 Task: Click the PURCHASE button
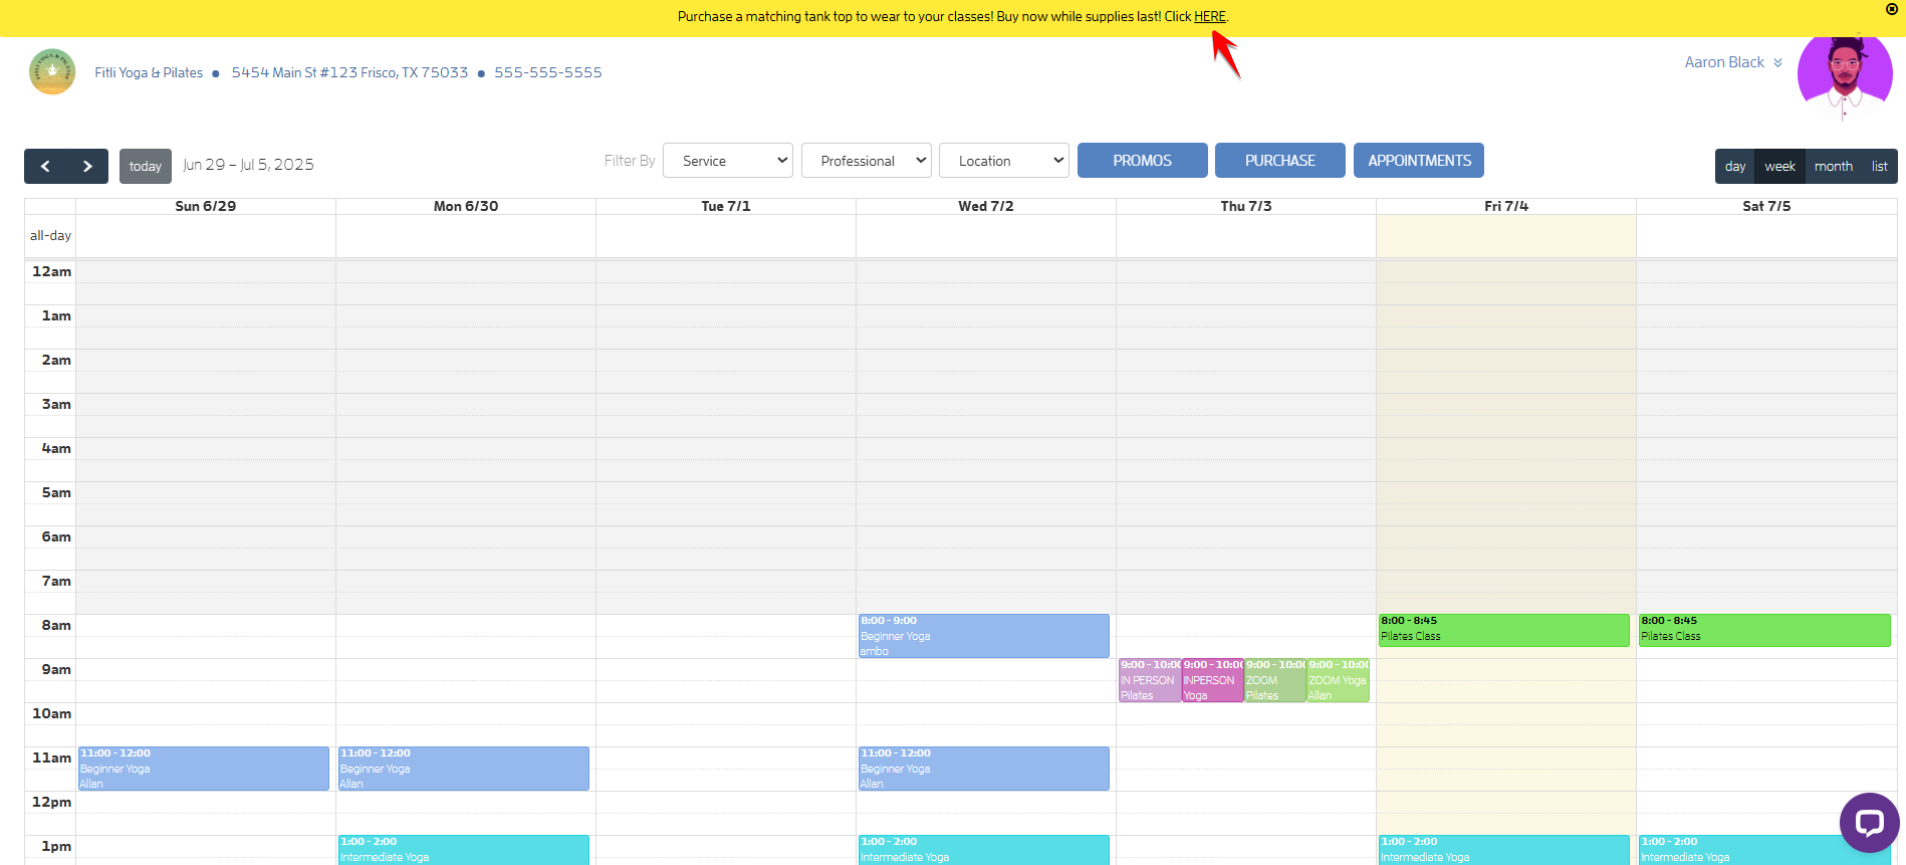[x=1279, y=160]
